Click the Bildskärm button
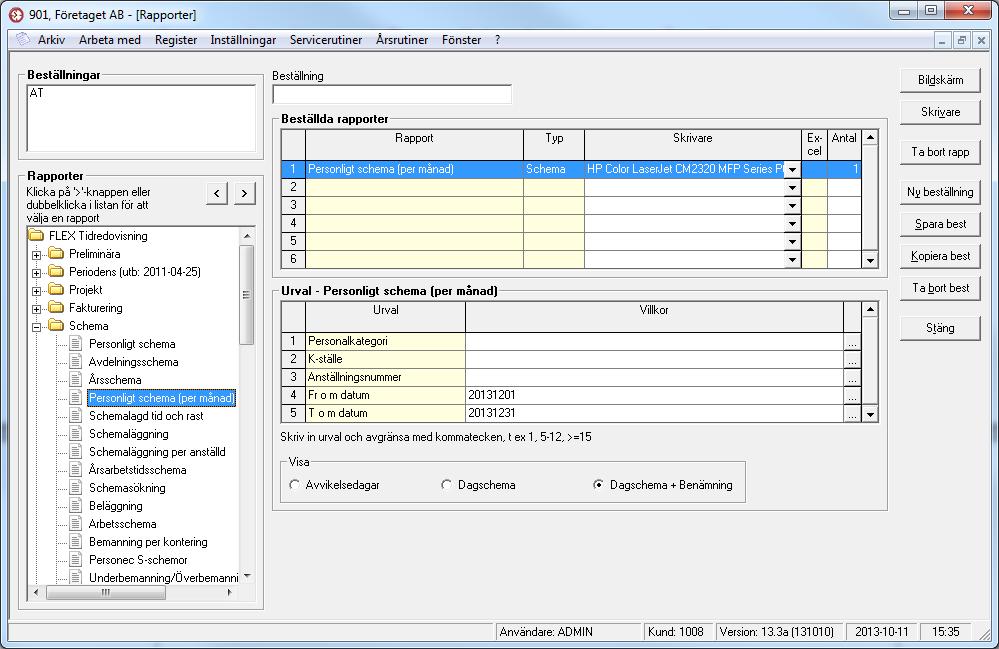This screenshot has height=649, width=999. [940, 80]
